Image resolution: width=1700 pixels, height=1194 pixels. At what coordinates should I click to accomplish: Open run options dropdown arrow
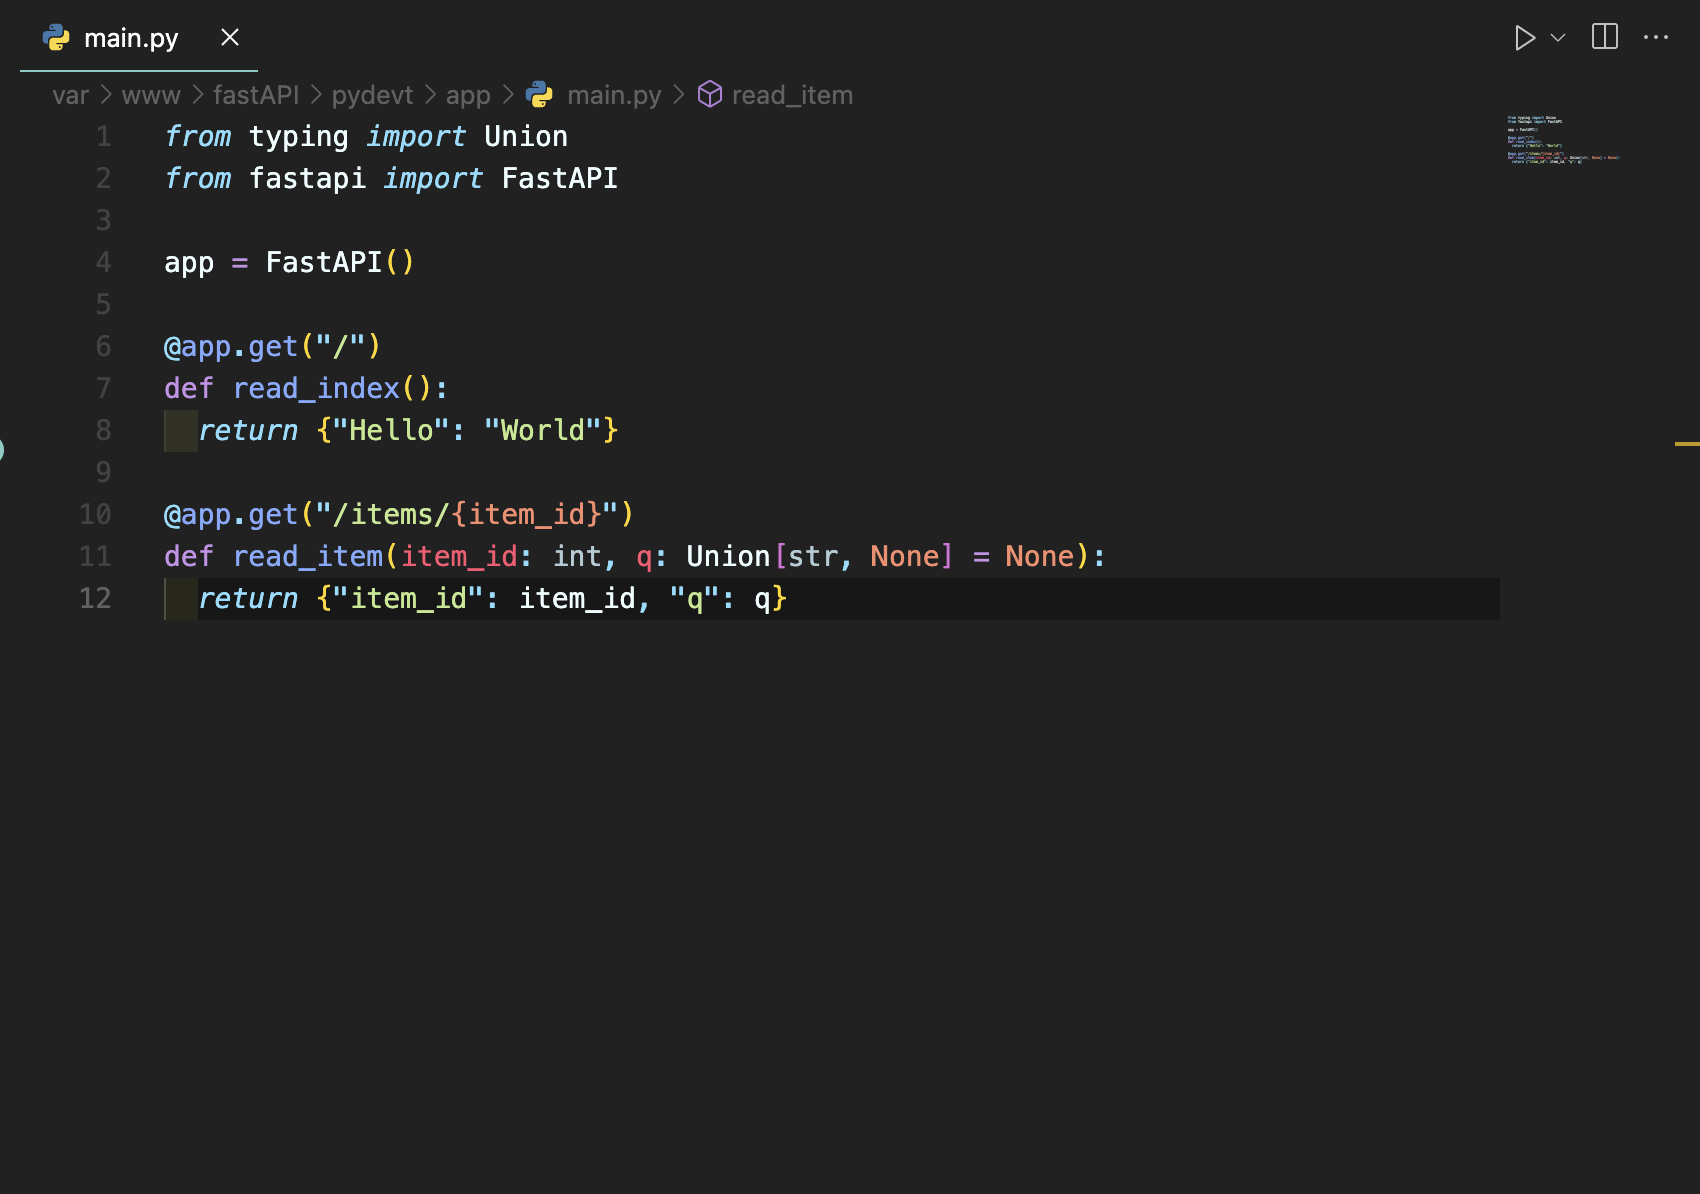(1558, 38)
